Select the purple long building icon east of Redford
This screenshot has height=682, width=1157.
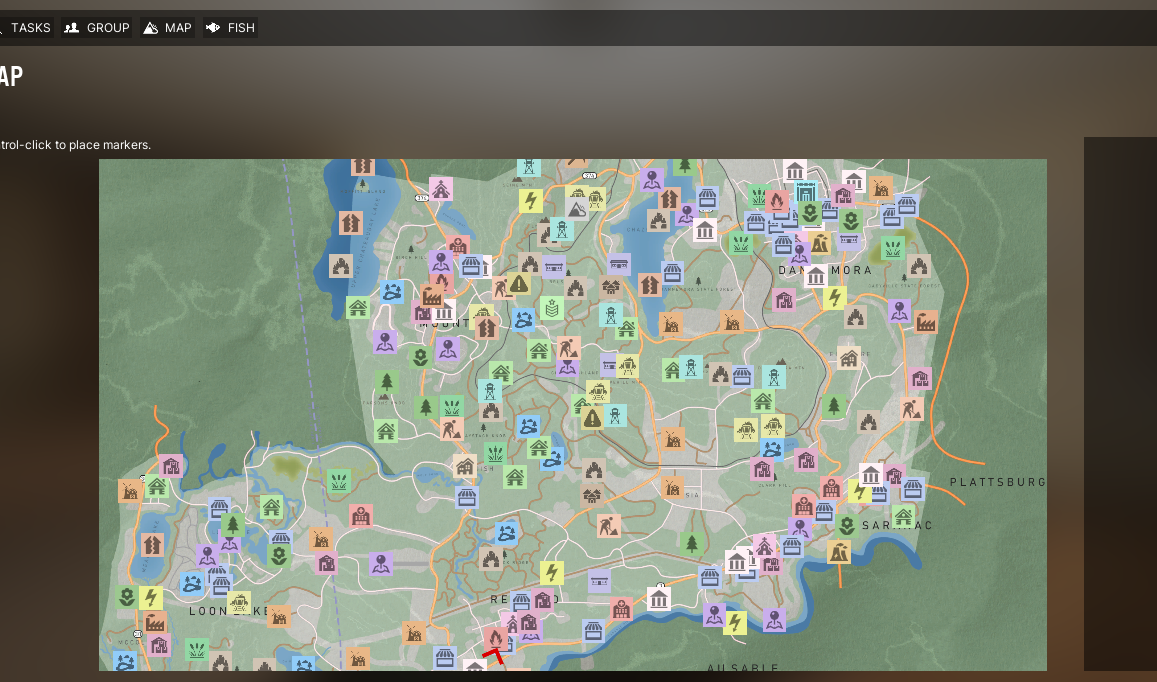click(599, 582)
